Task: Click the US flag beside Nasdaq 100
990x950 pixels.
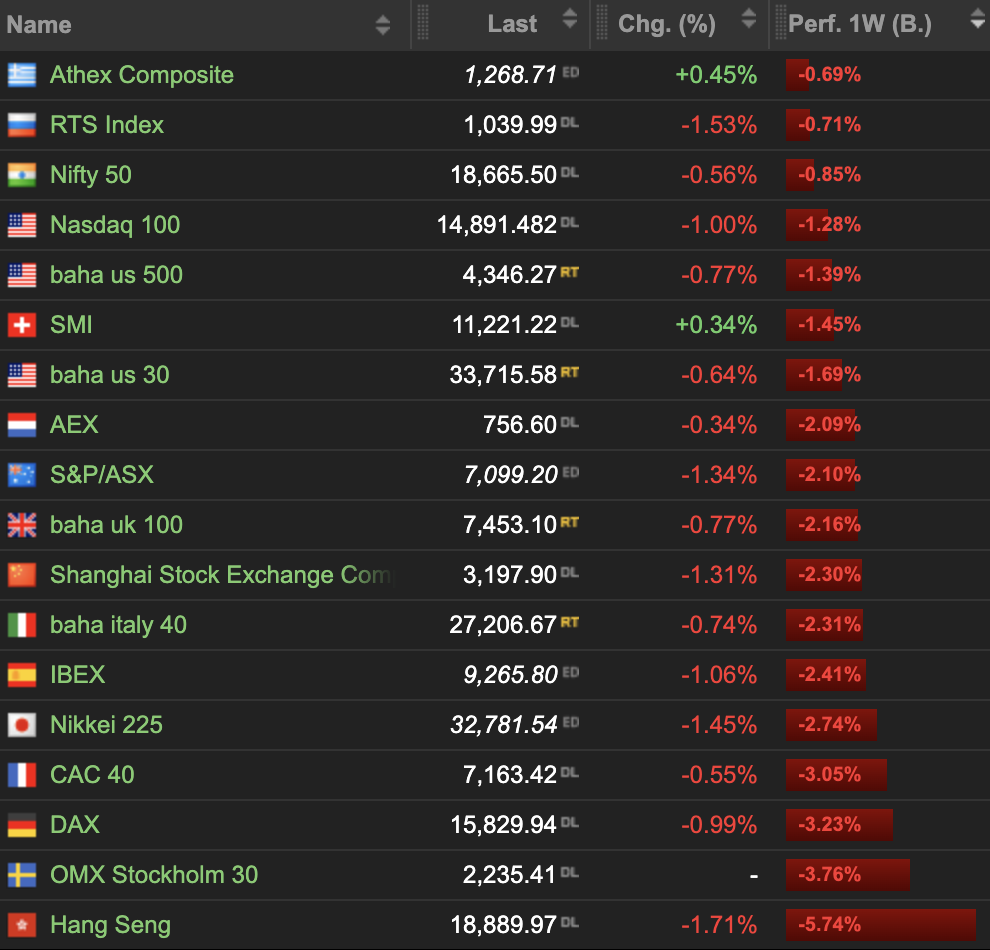Action: tap(21, 225)
